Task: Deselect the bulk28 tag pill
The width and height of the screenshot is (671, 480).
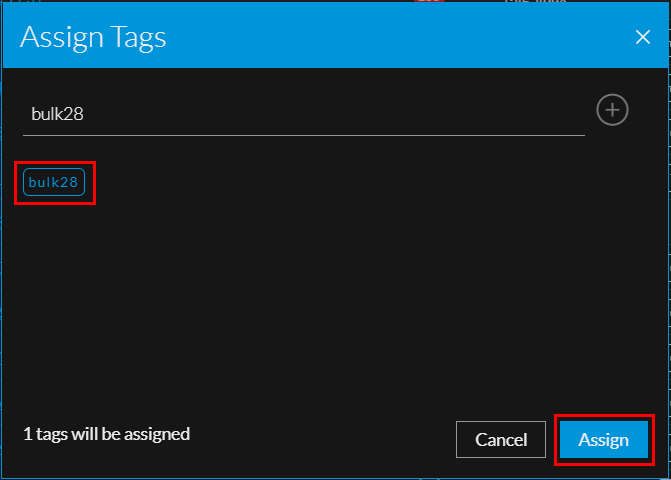Action: tap(55, 182)
